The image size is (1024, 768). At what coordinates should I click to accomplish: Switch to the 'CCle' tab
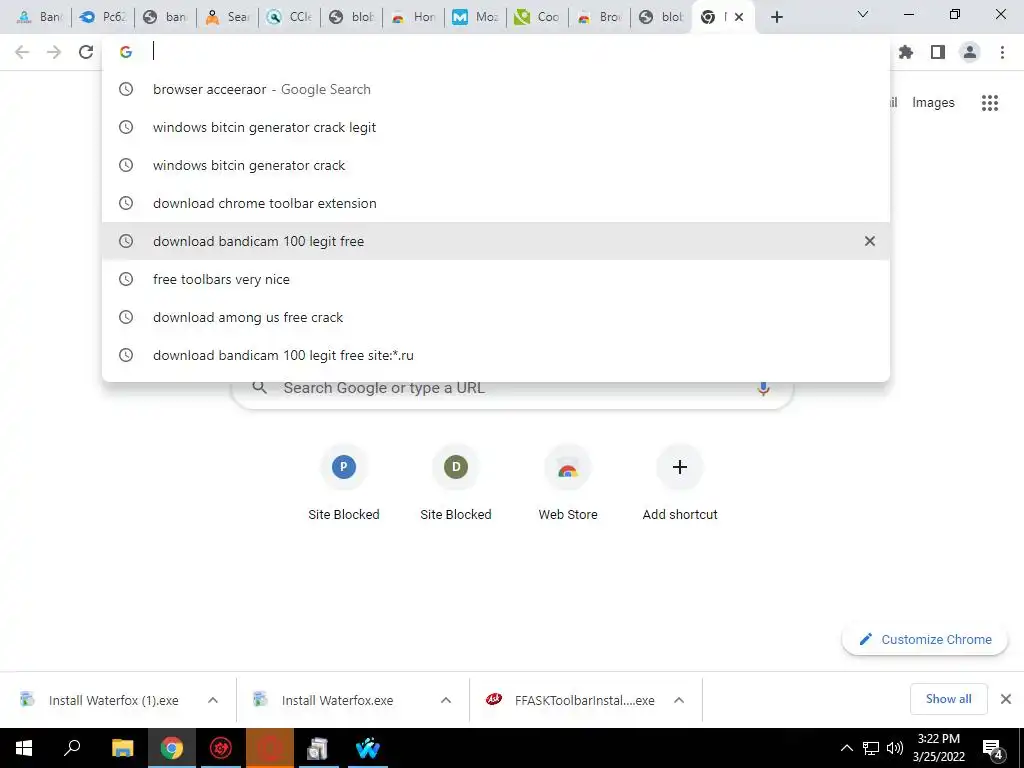(289, 17)
